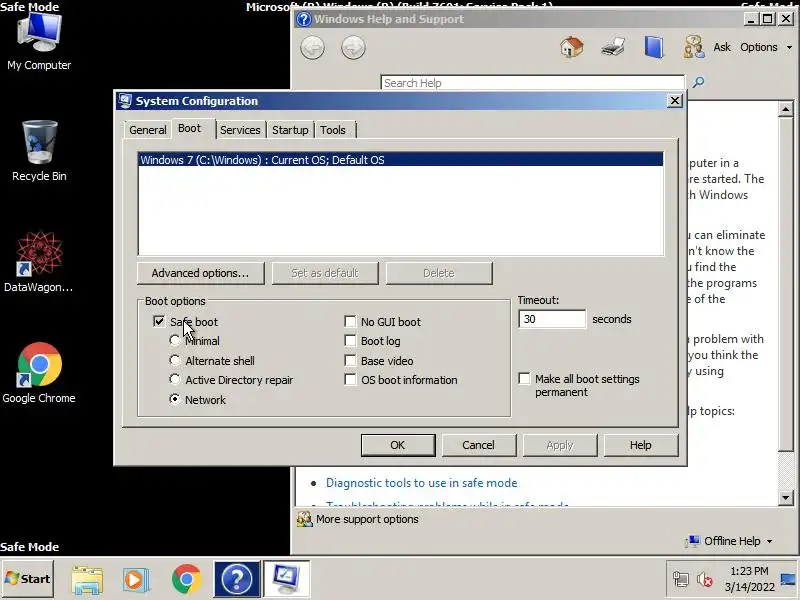Image resolution: width=800 pixels, height=600 pixels.
Task: Click the taskbar clock showing 1:23 PM
Action: point(749,579)
